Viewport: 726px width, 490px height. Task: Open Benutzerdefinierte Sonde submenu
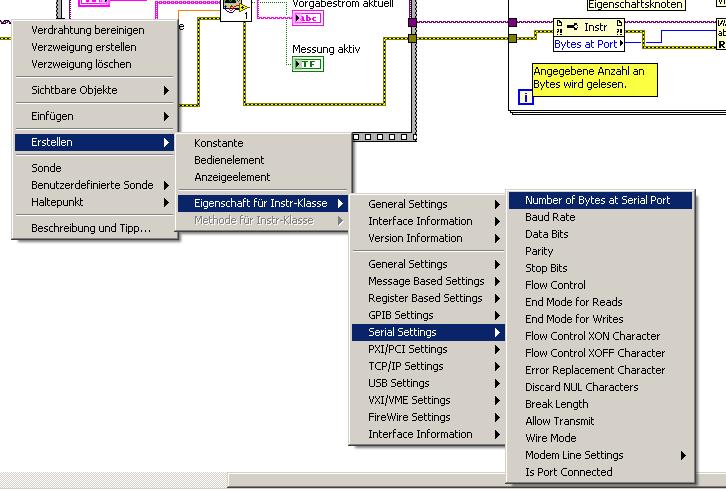94,185
